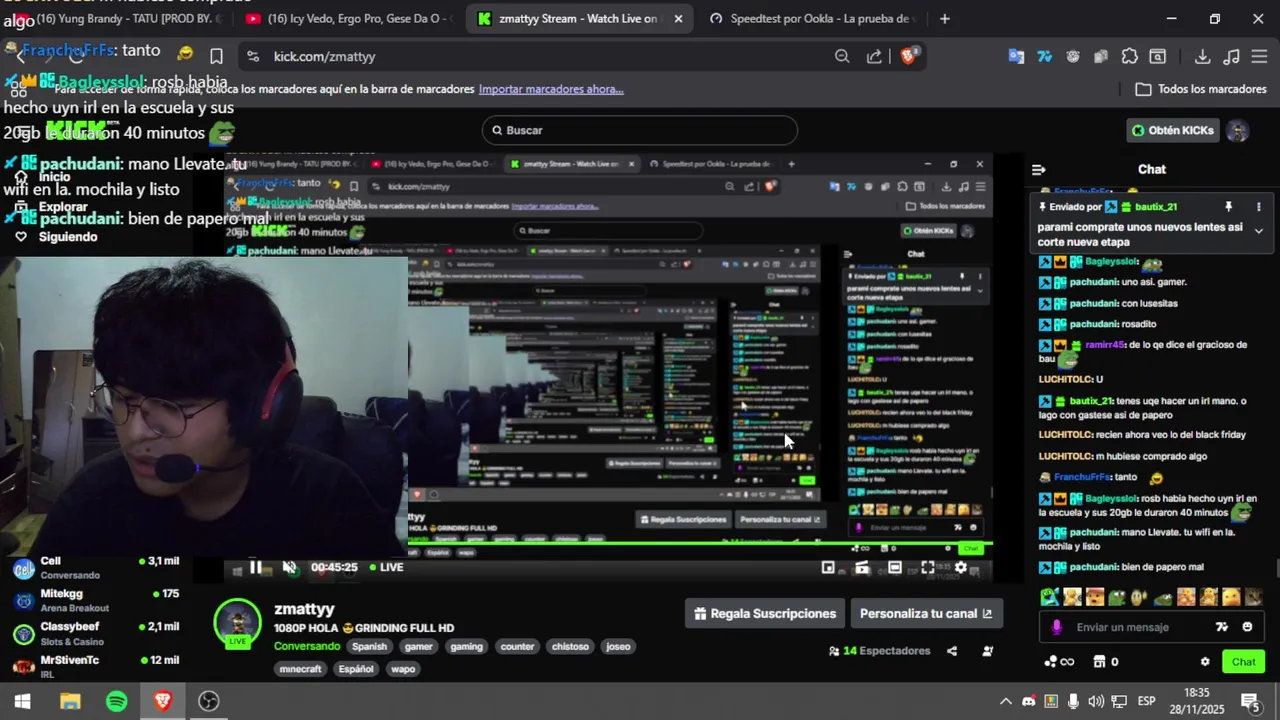Screen dimensions: 1280x720
Task: Open Brave Shields lion icon
Action: tap(909, 56)
